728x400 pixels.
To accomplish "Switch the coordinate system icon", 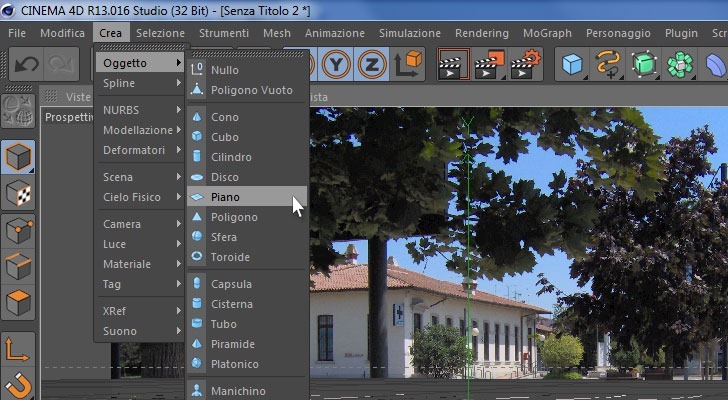I will coord(408,65).
